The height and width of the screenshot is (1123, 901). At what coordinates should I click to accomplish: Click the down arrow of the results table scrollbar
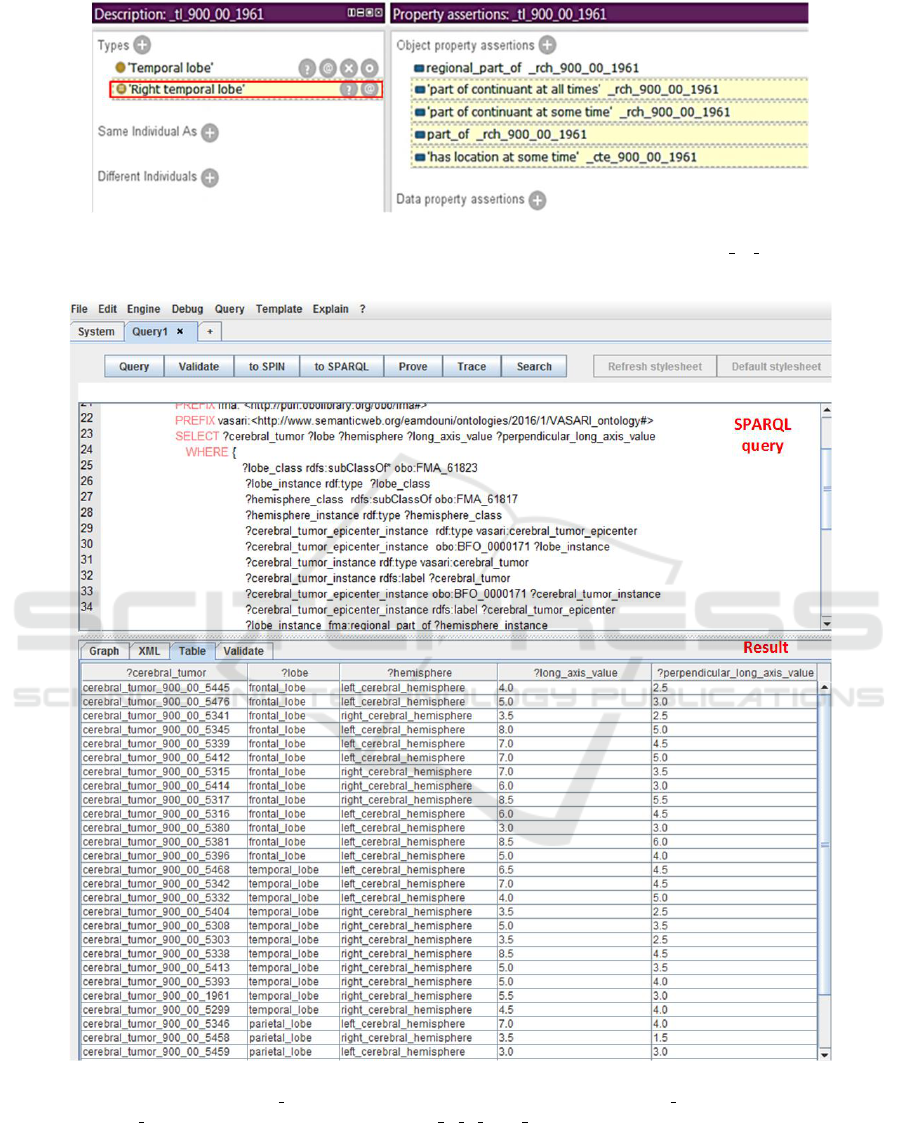[x=824, y=1054]
